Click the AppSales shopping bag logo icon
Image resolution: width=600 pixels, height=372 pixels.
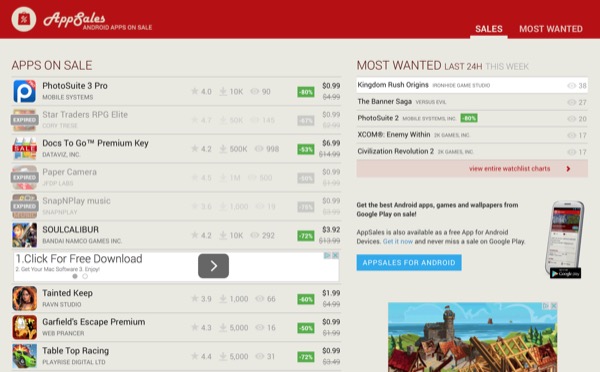[x=24, y=19]
